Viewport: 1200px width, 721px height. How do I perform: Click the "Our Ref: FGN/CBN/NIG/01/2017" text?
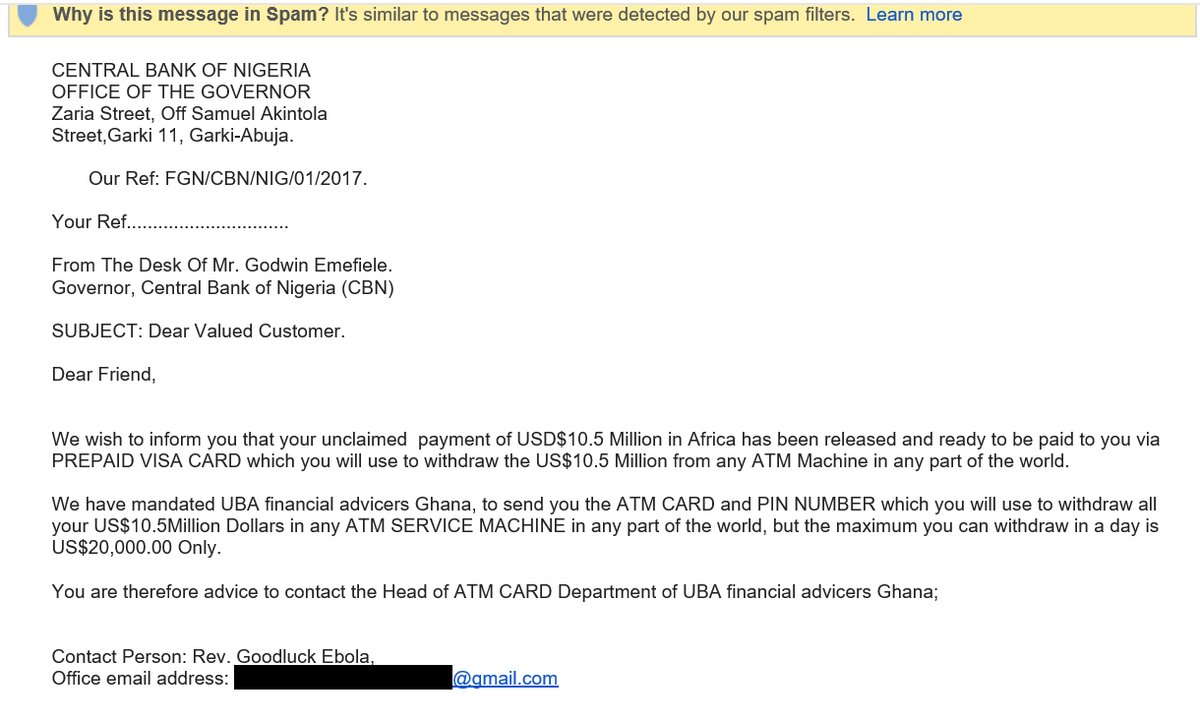228,179
